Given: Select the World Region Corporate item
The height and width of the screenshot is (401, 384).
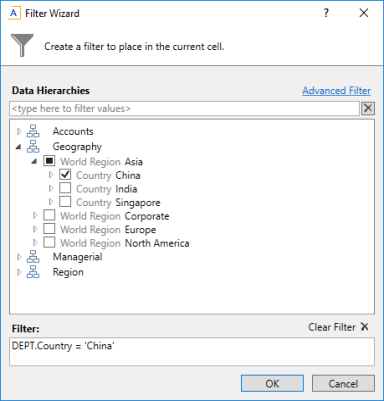Looking at the screenshot, I should tap(115, 216).
